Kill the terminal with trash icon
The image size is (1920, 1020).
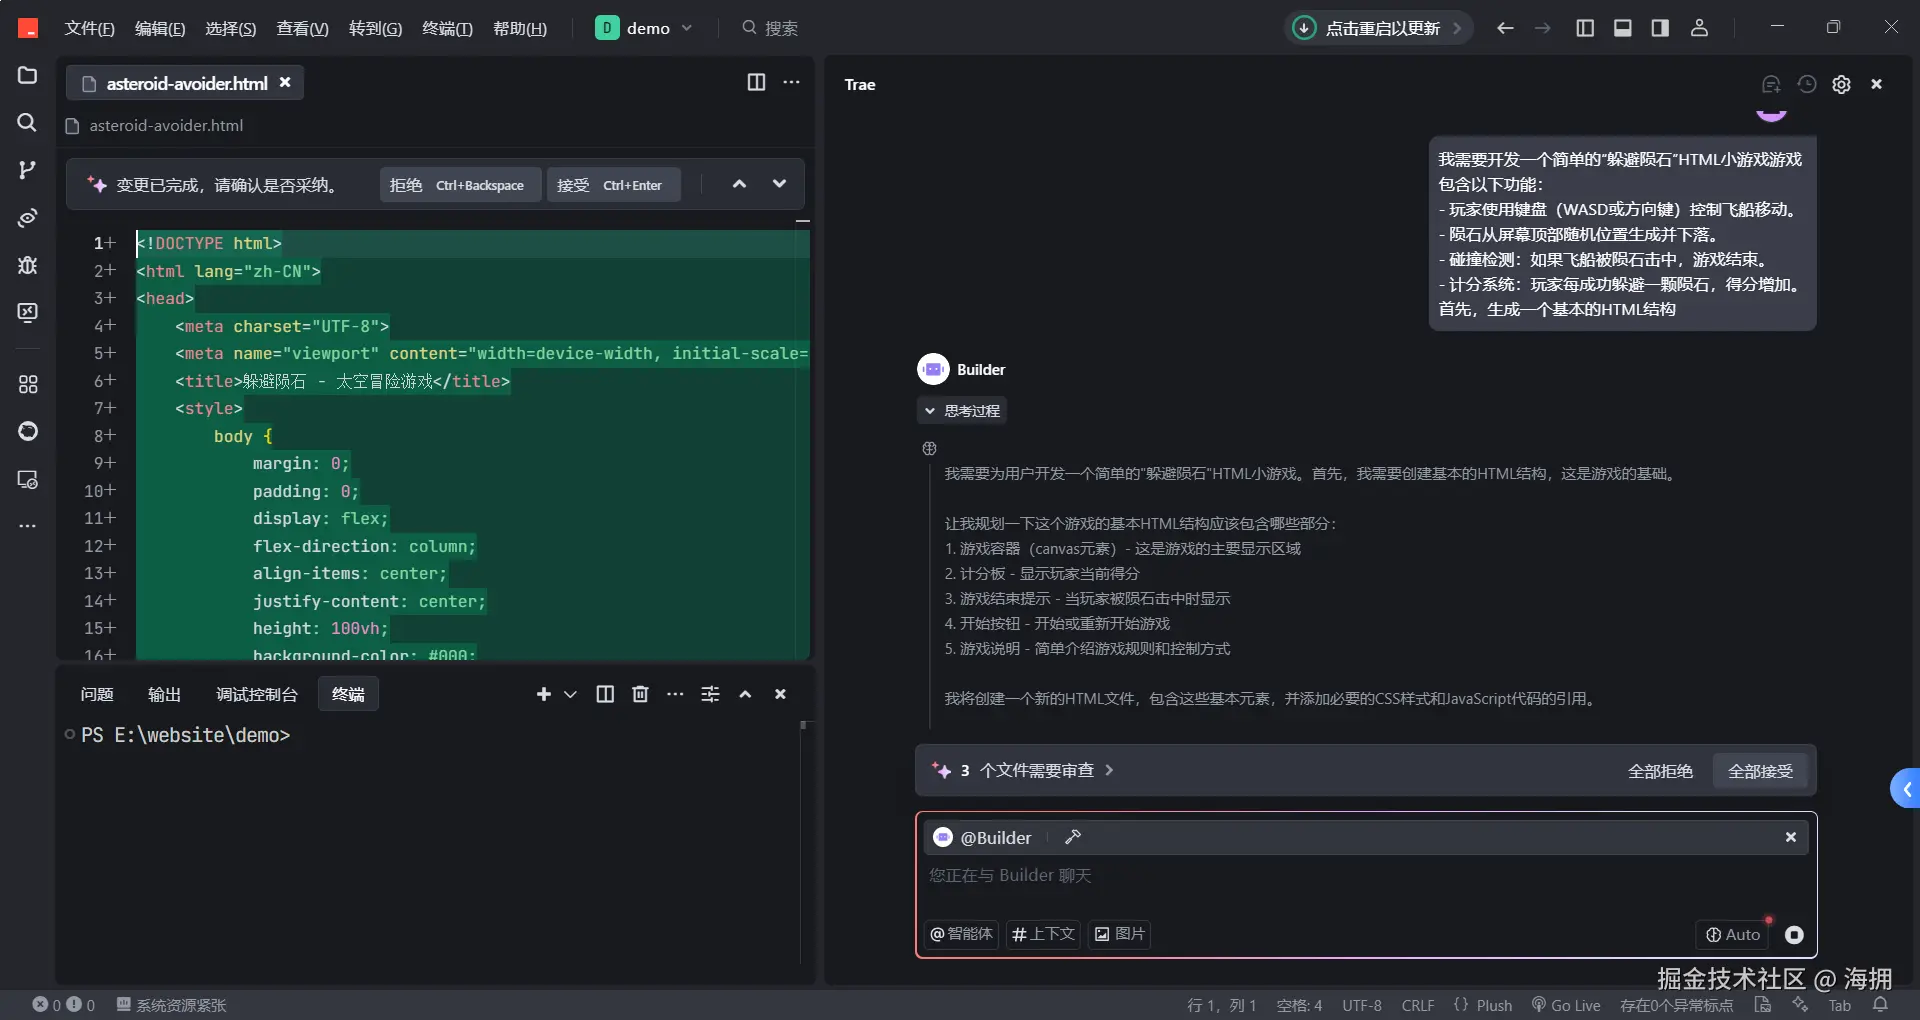[641, 694]
